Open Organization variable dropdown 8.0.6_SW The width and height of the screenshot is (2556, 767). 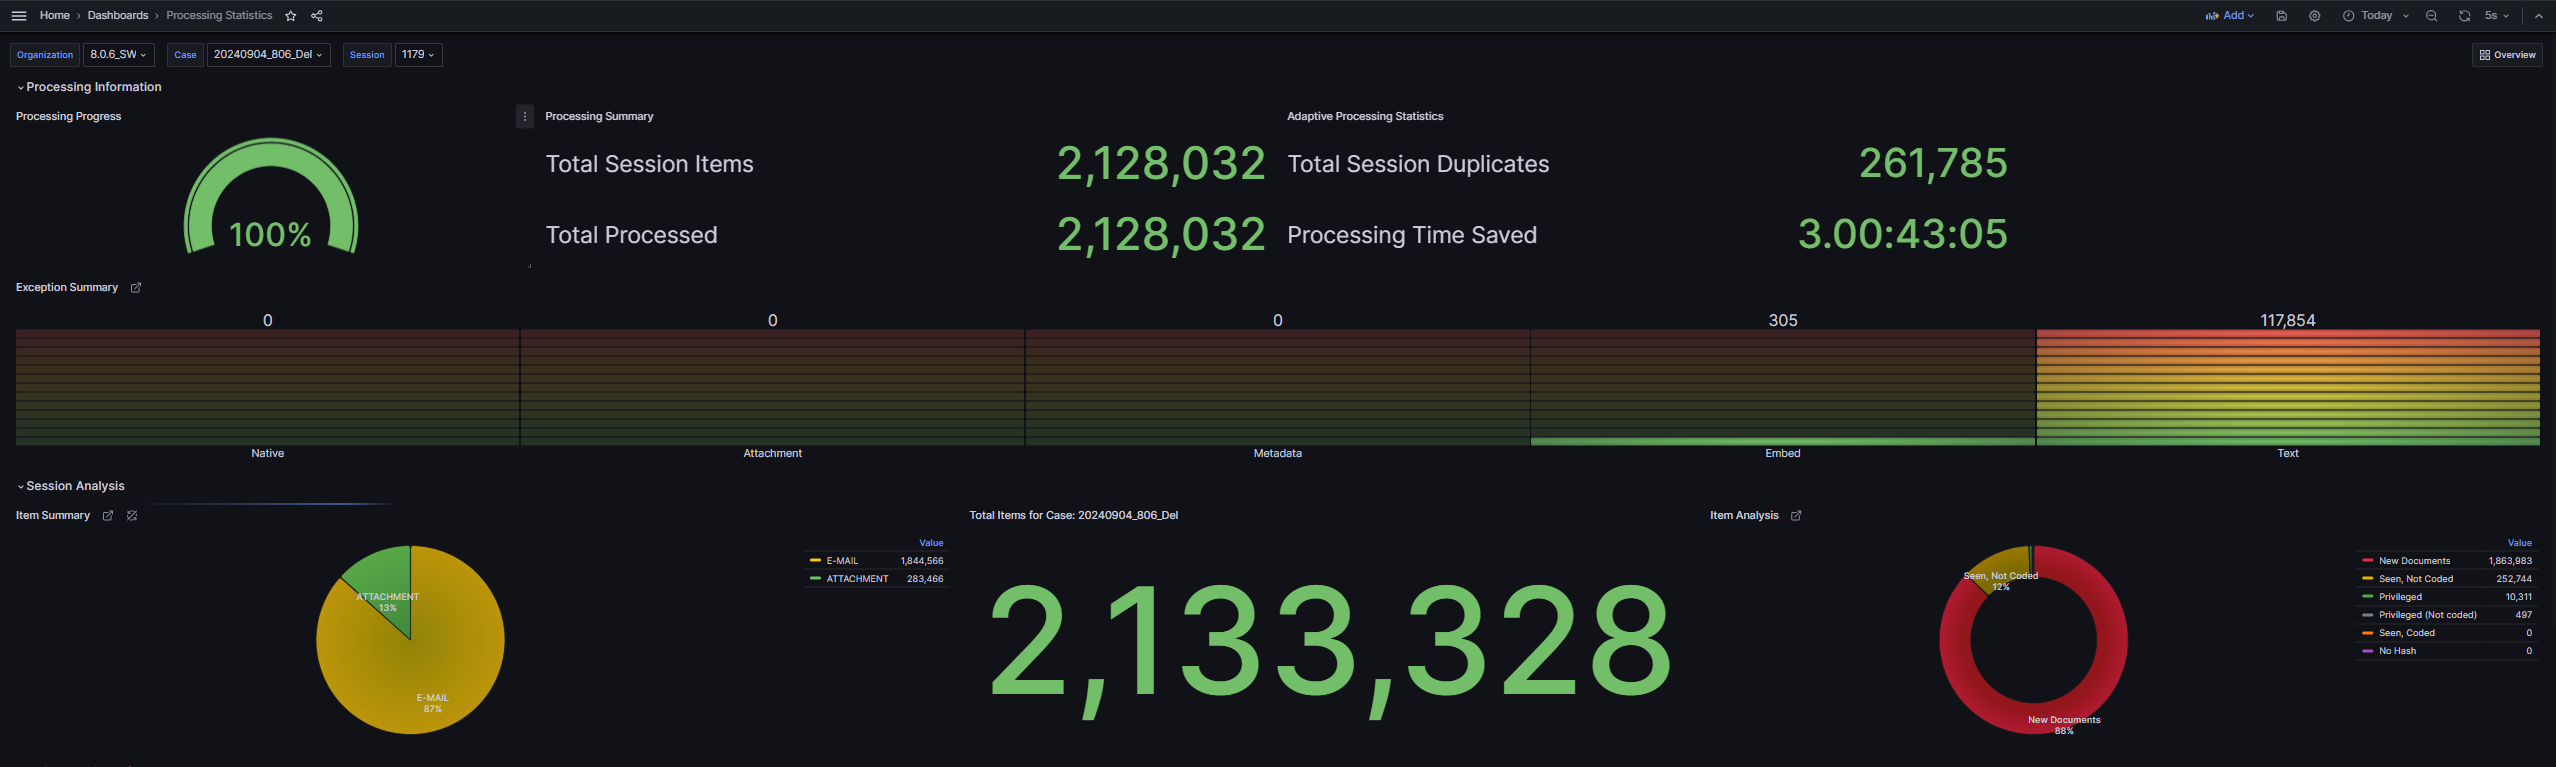coord(118,55)
